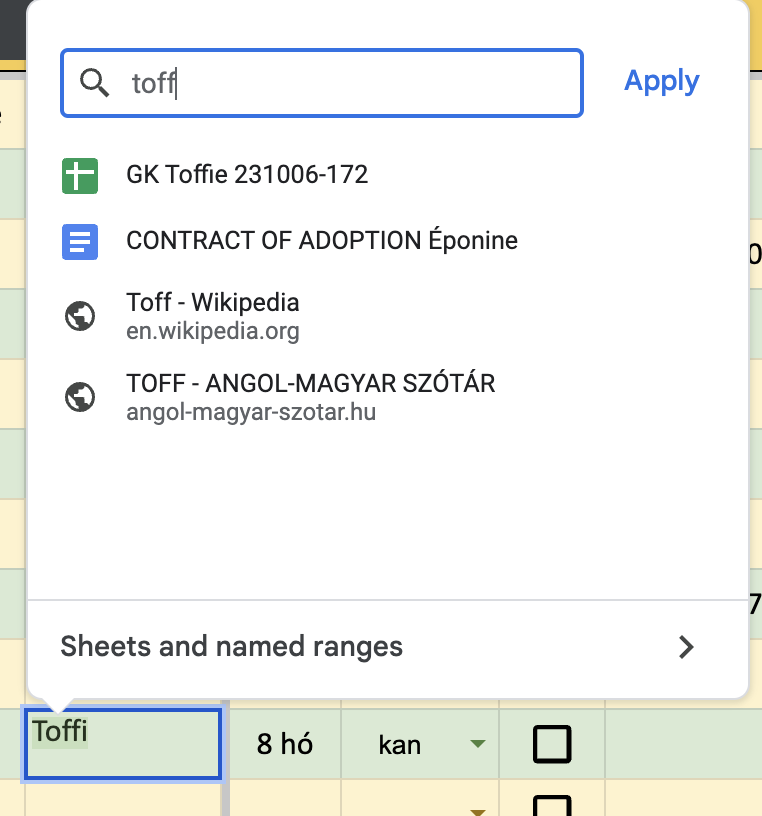Image resolution: width=762 pixels, height=816 pixels.
Task: Tick the checkbox in the Toffi row
Action: pos(552,744)
